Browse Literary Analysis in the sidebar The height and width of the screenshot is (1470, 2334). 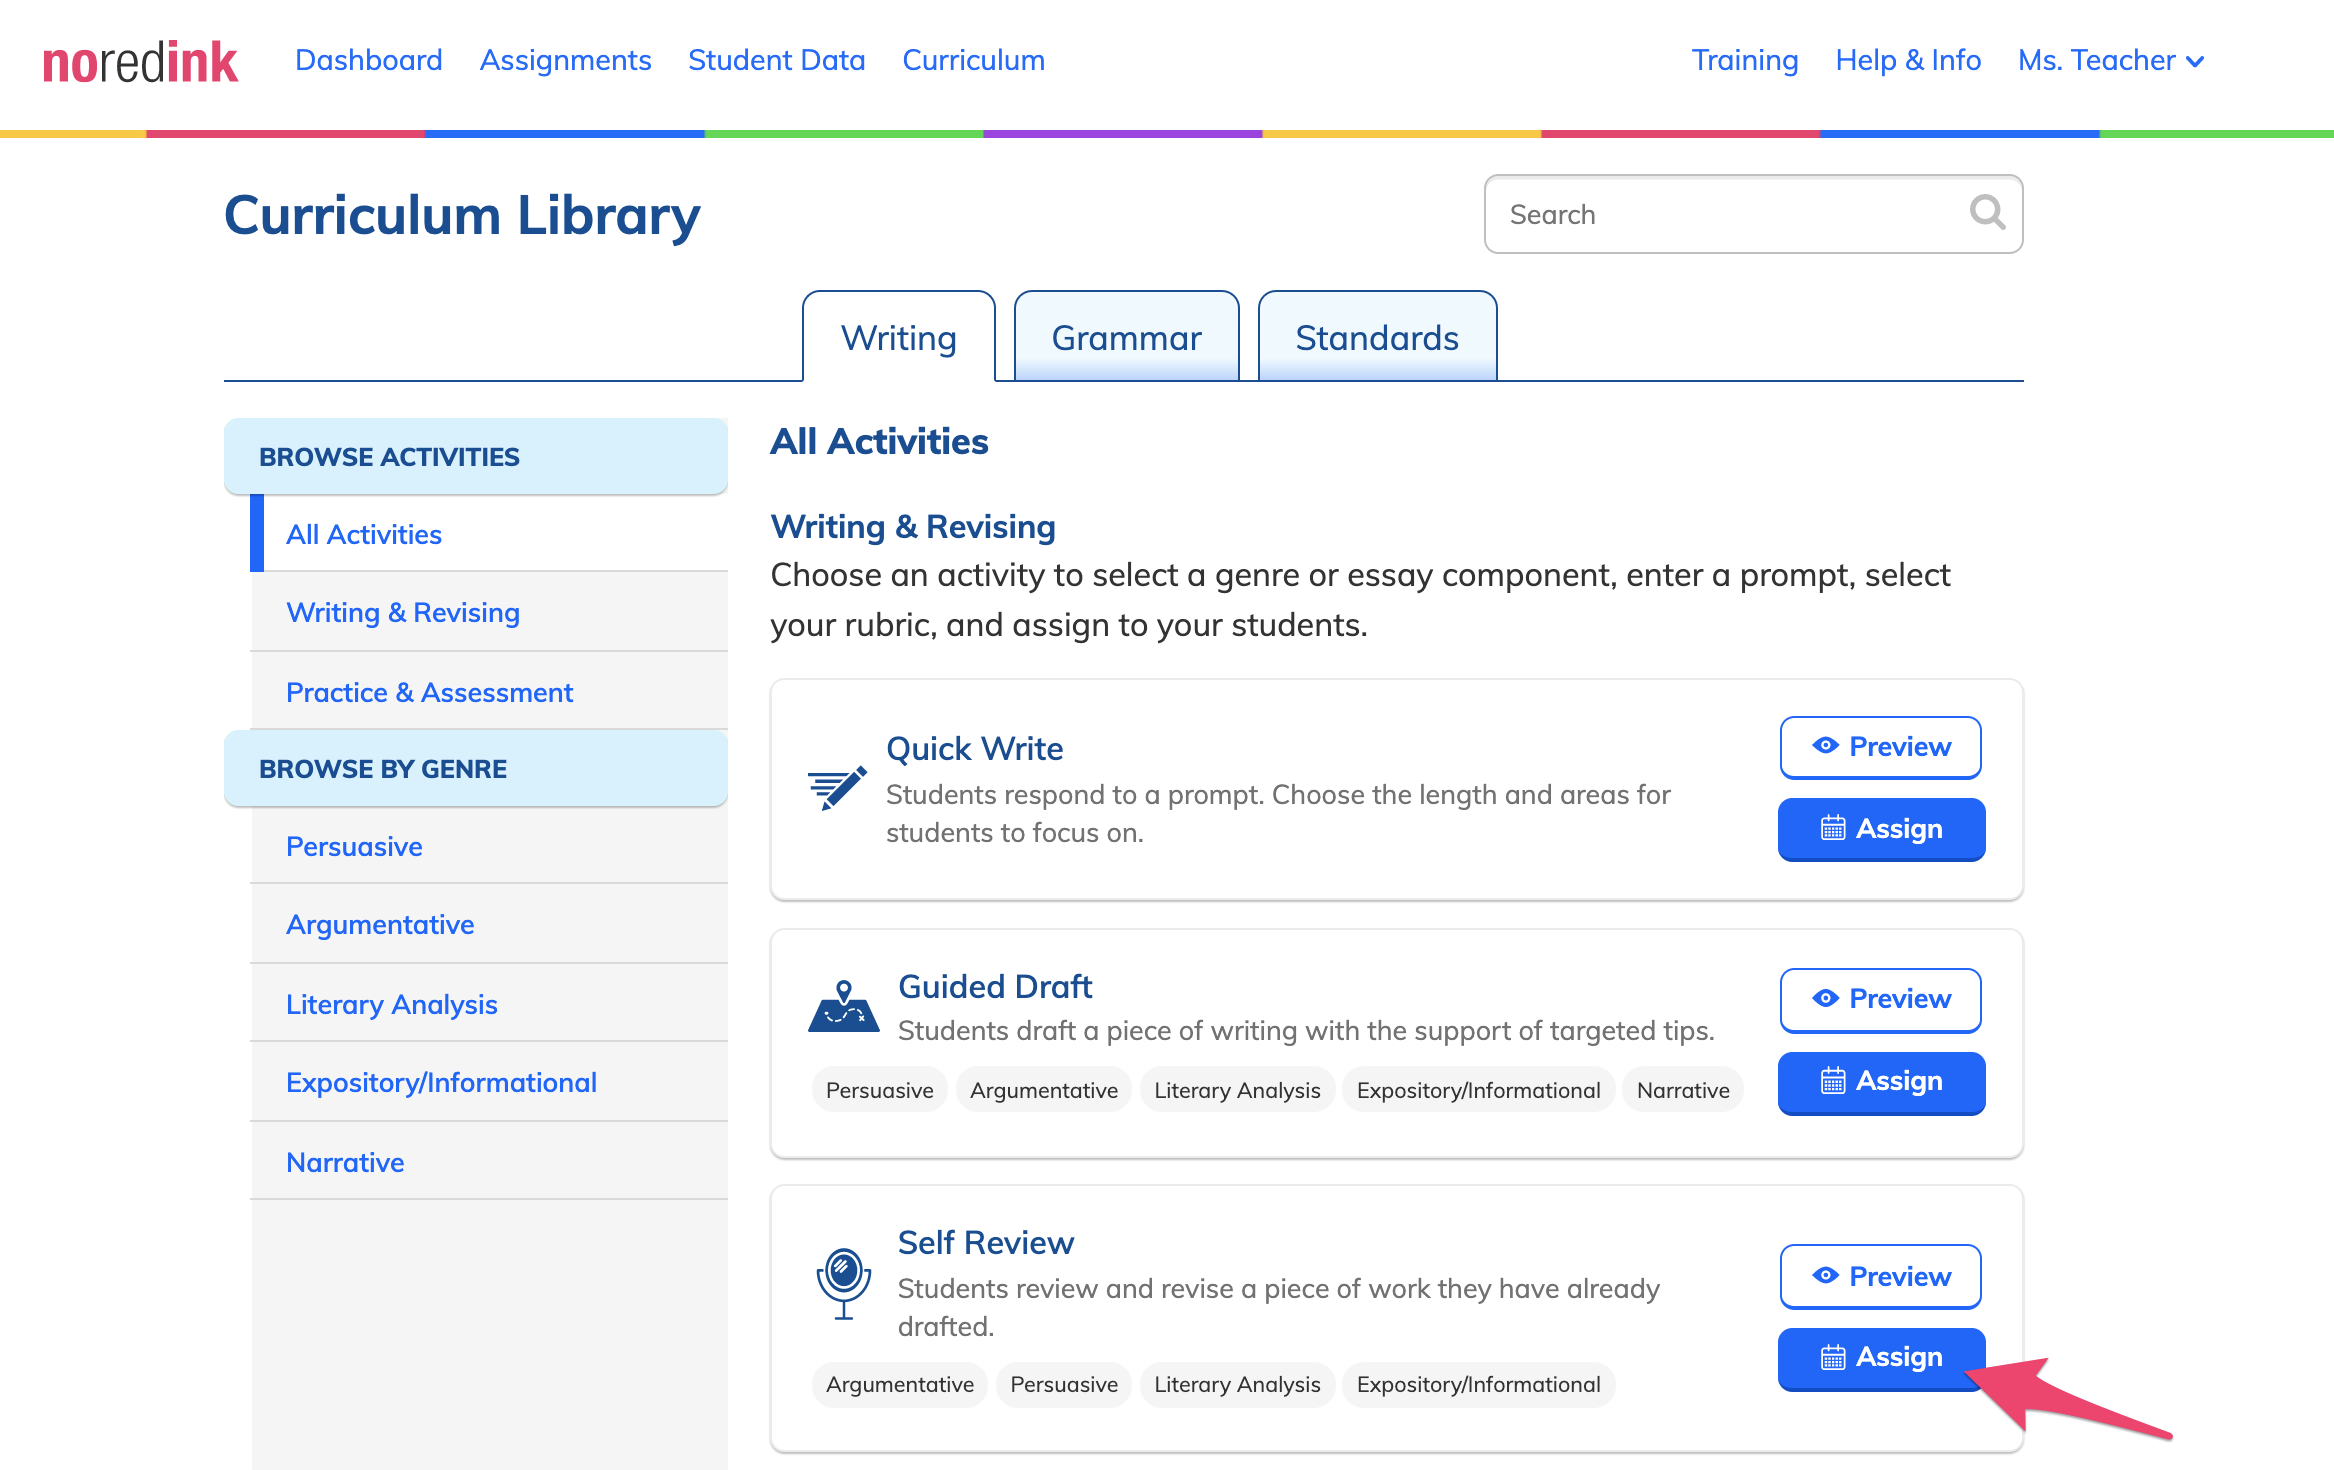[x=489, y=1004]
